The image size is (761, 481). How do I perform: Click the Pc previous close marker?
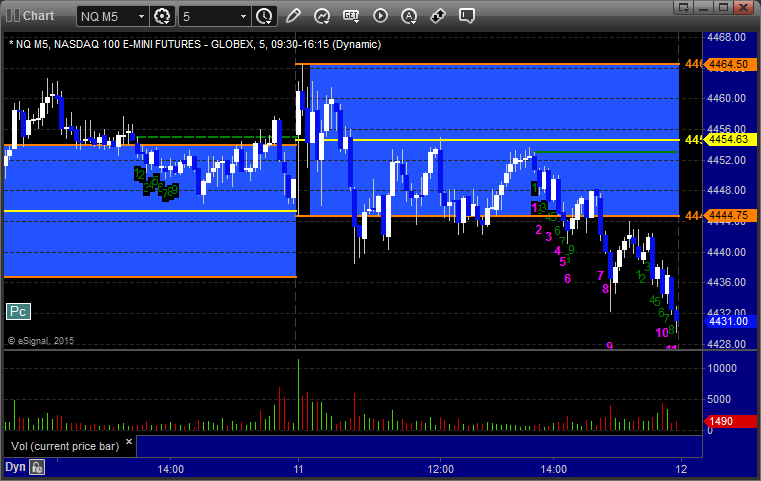tap(18, 312)
